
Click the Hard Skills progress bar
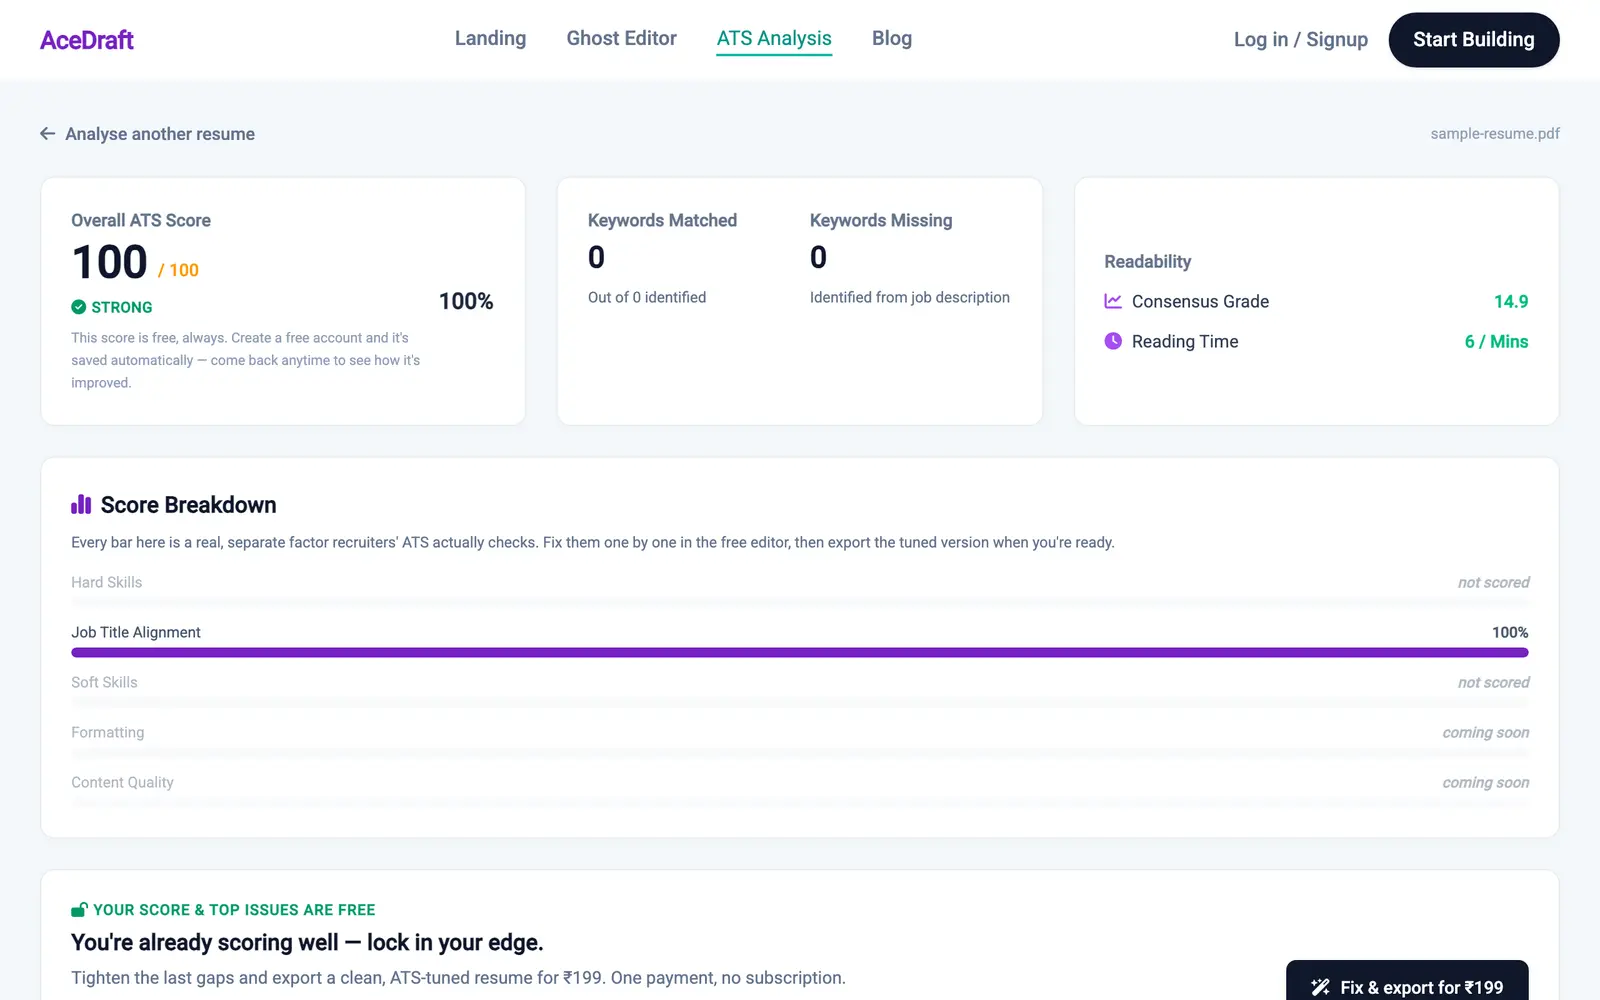pyautogui.click(x=800, y=602)
